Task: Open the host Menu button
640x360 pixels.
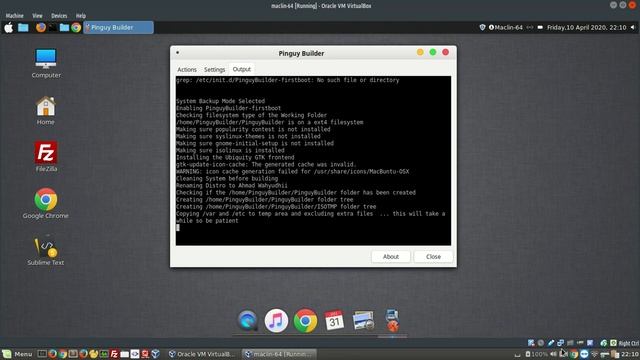Action: point(17,354)
